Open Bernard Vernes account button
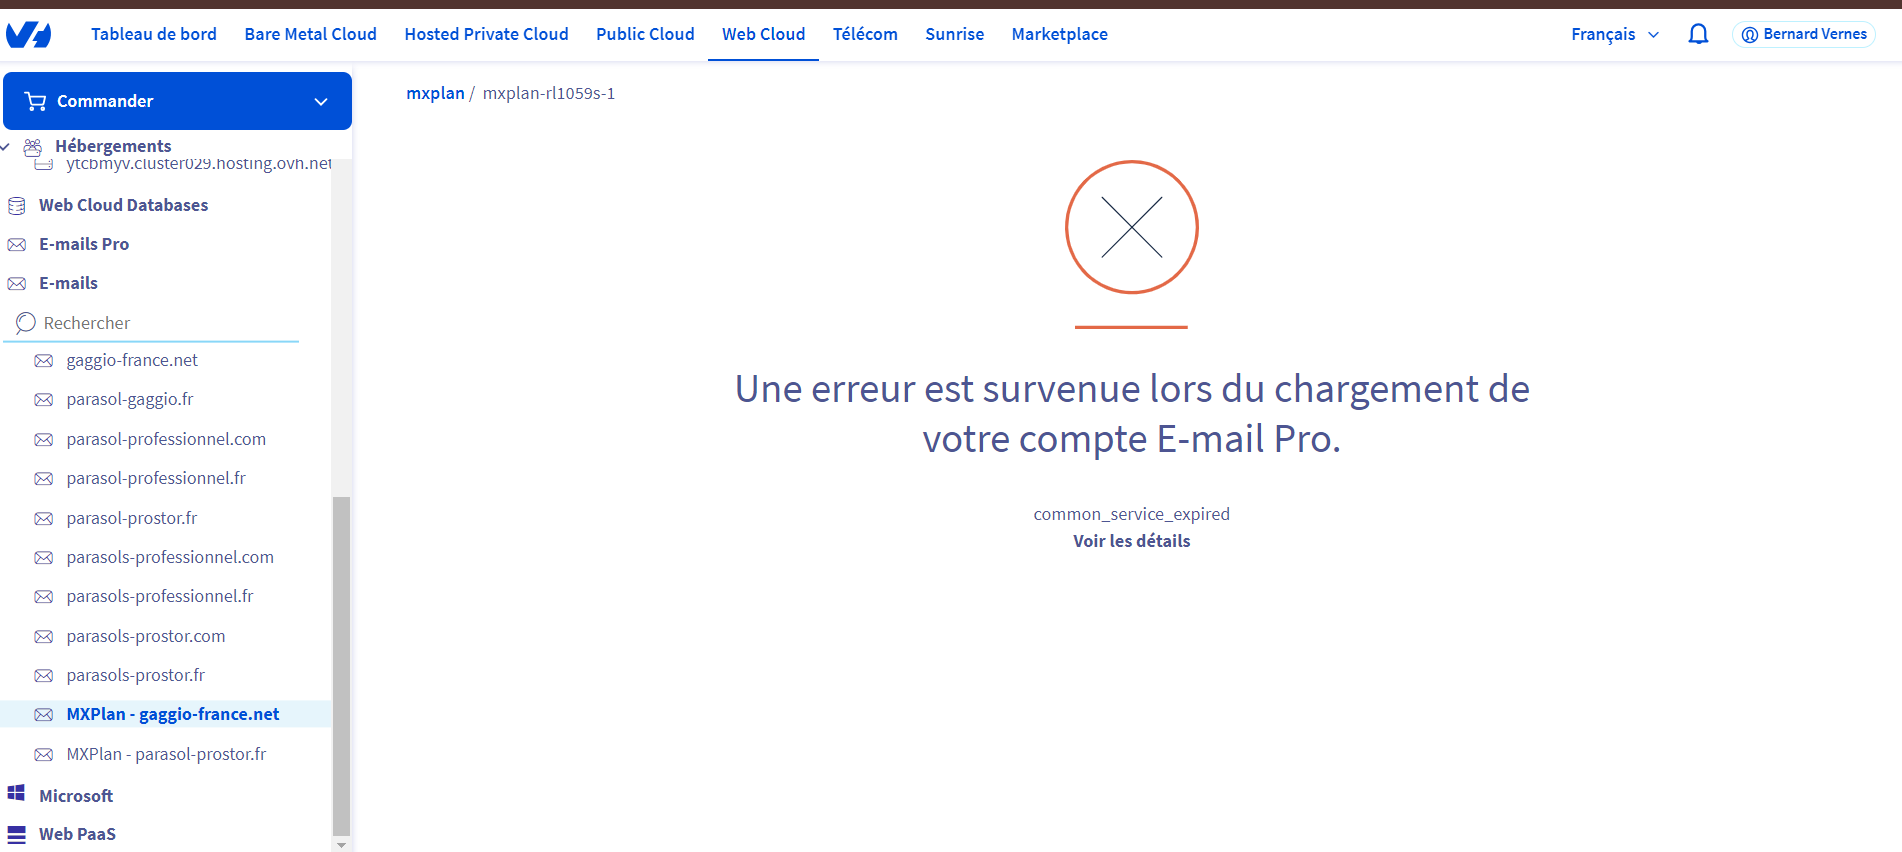Screen dimensions: 1902x852 coord(1804,35)
